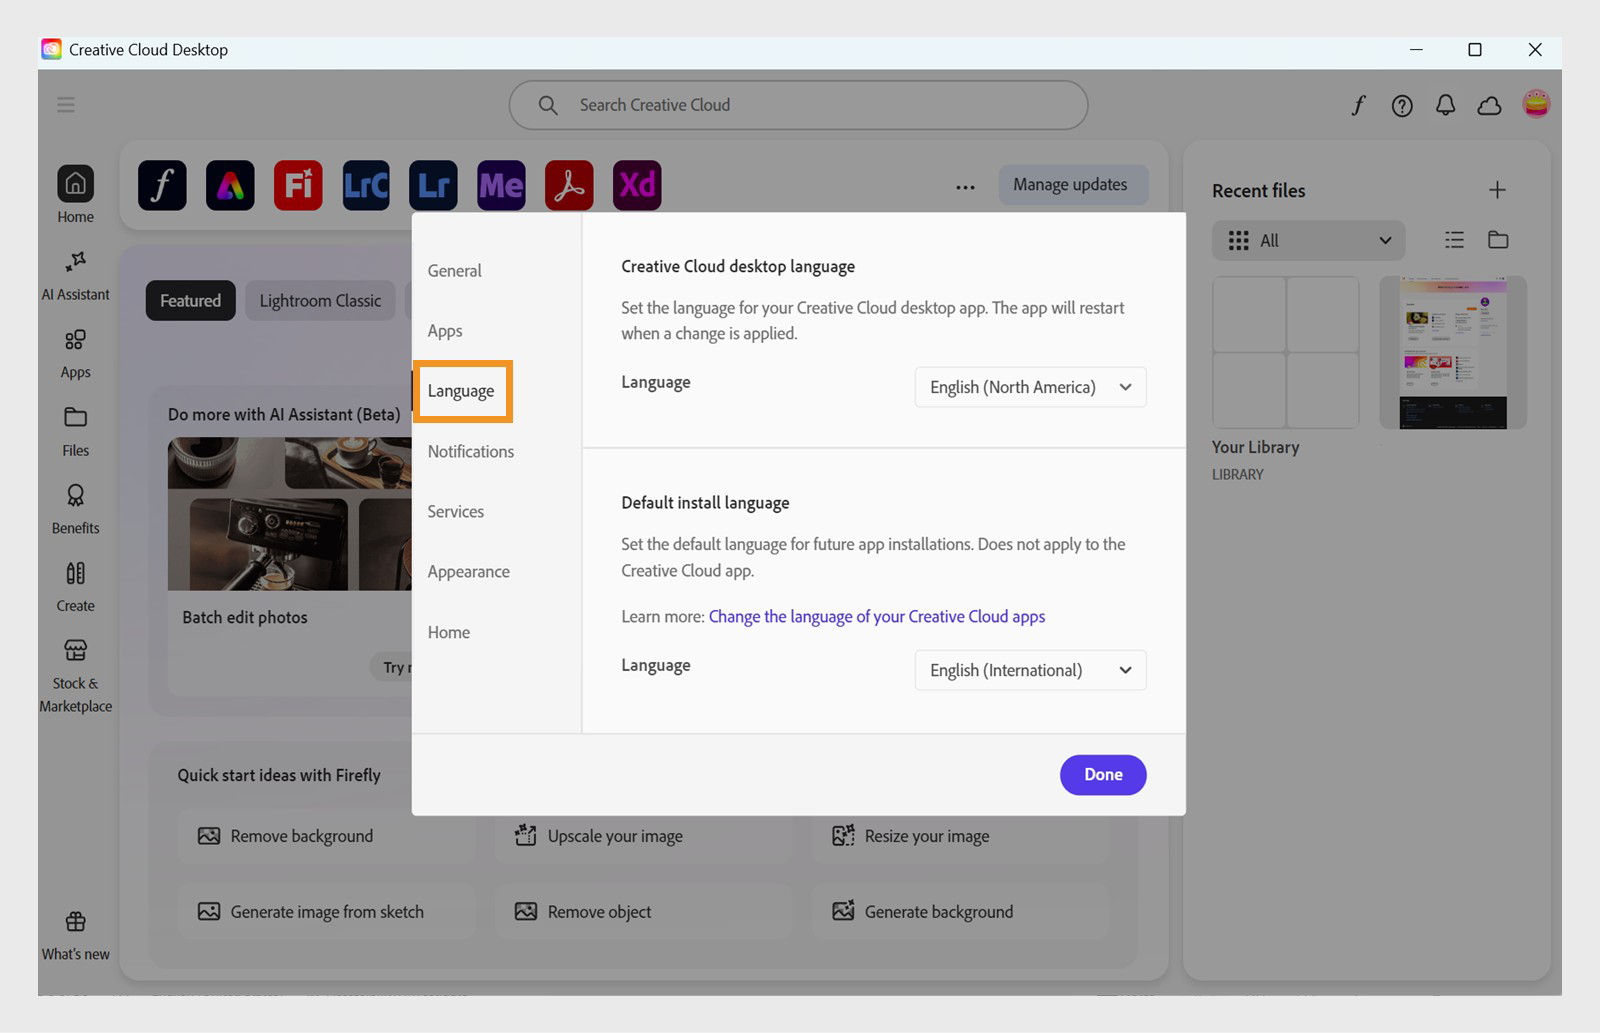
Task: Select the Services preferences tab
Action: 455,511
